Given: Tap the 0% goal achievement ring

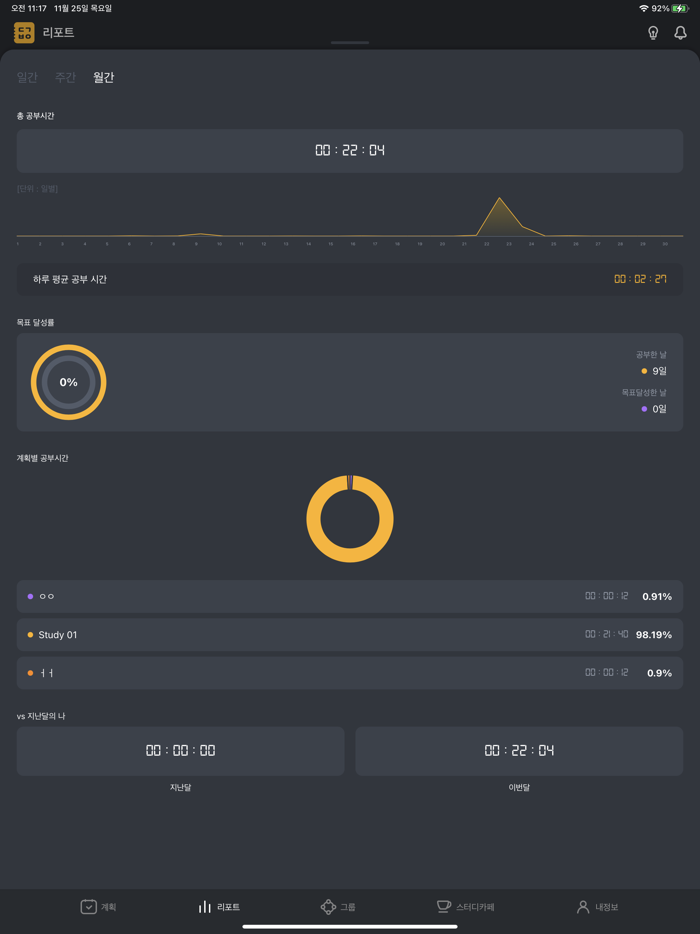Looking at the screenshot, I should click(x=68, y=382).
